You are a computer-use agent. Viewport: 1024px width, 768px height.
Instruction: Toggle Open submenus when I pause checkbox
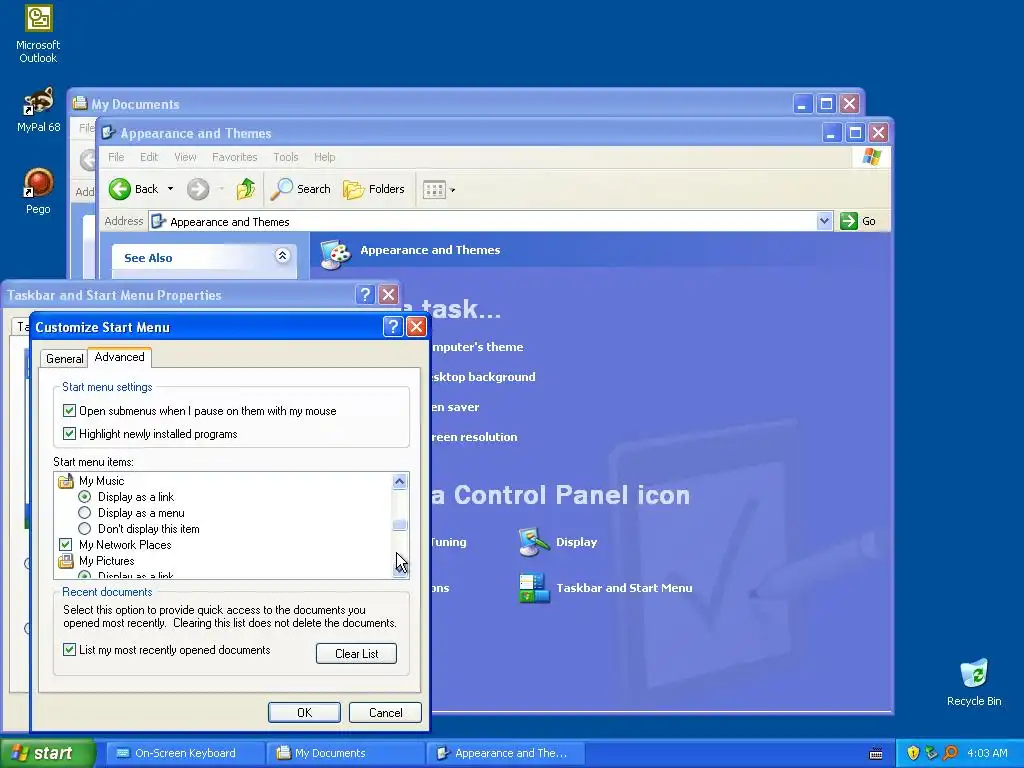pos(69,411)
